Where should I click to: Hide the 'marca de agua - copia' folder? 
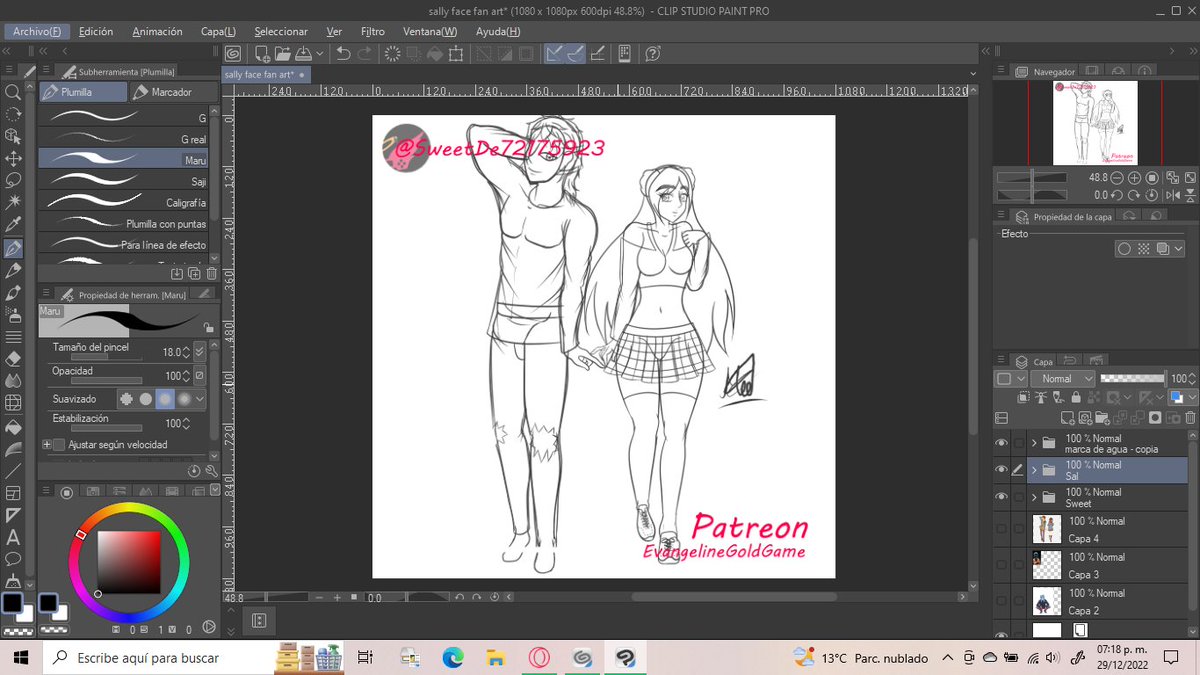pos(1002,443)
